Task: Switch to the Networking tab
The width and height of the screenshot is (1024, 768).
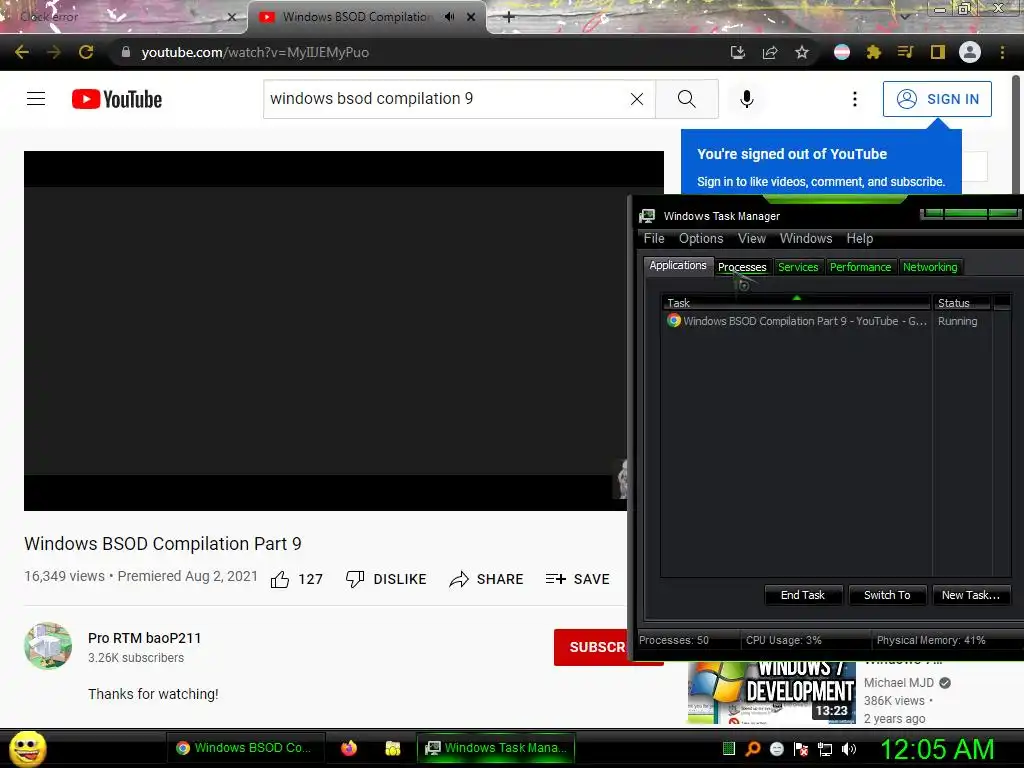Action: pos(930,267)
